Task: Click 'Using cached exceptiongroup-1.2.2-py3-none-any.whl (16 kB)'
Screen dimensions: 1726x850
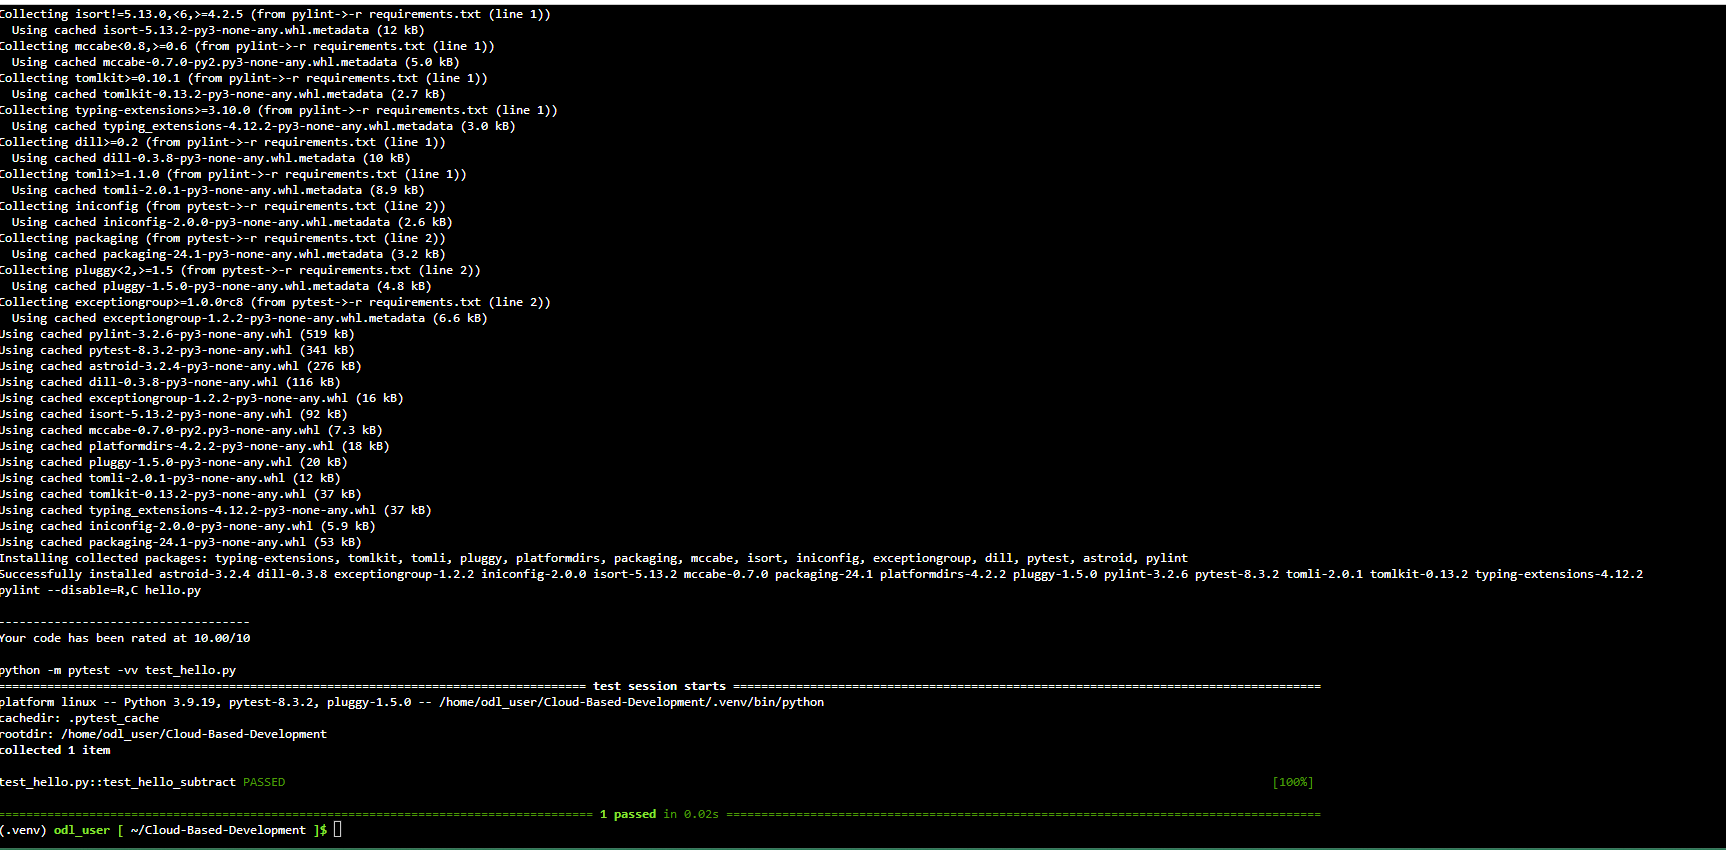Action: tap(202, 398)
